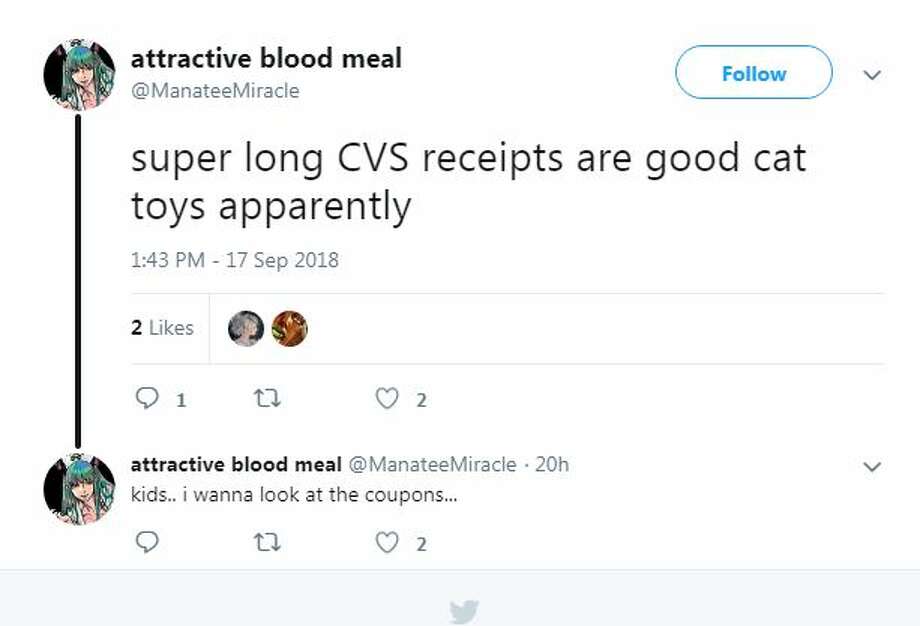Open attractive blood meal's profile avatar
The image size is (920, 626).
click(76, 73)
